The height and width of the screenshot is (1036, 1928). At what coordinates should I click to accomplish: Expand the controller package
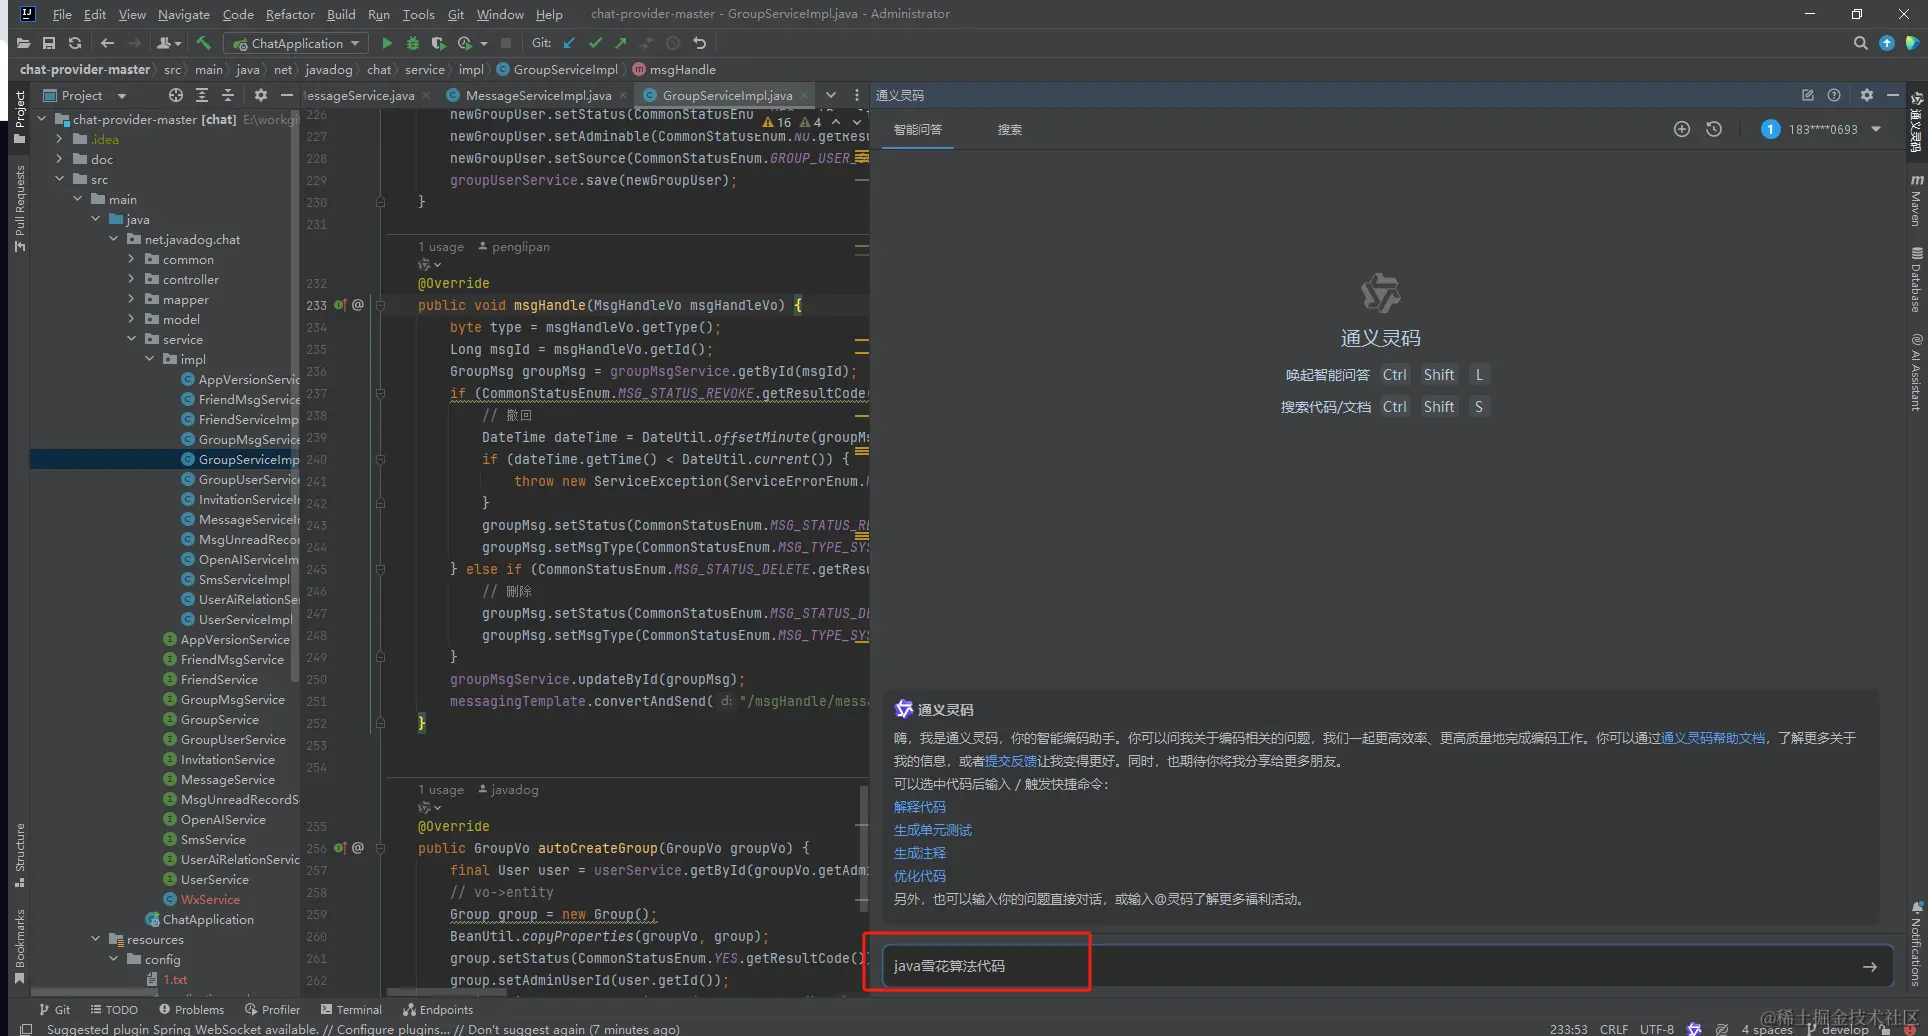(131, 279)
